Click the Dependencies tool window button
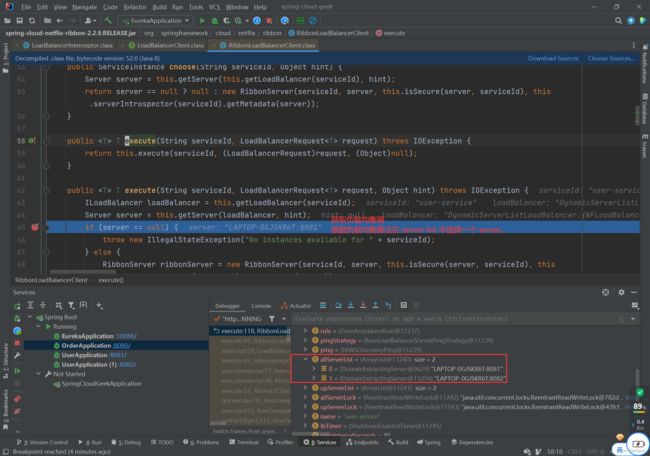The width and height of the screenshot is (650, 456). pyautogui.click(x=472, y=442)
